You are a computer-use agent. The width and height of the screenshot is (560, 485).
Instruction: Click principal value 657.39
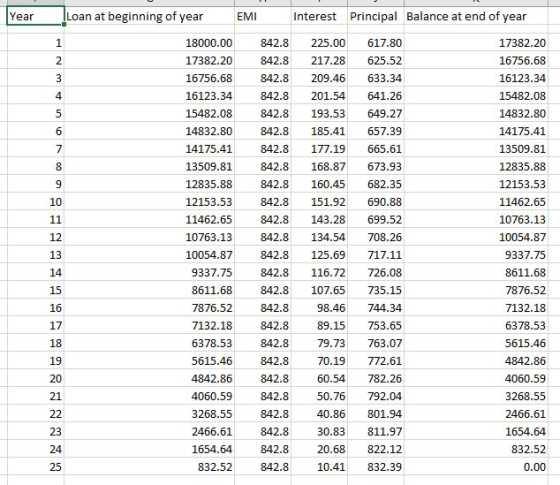(376, 131)
